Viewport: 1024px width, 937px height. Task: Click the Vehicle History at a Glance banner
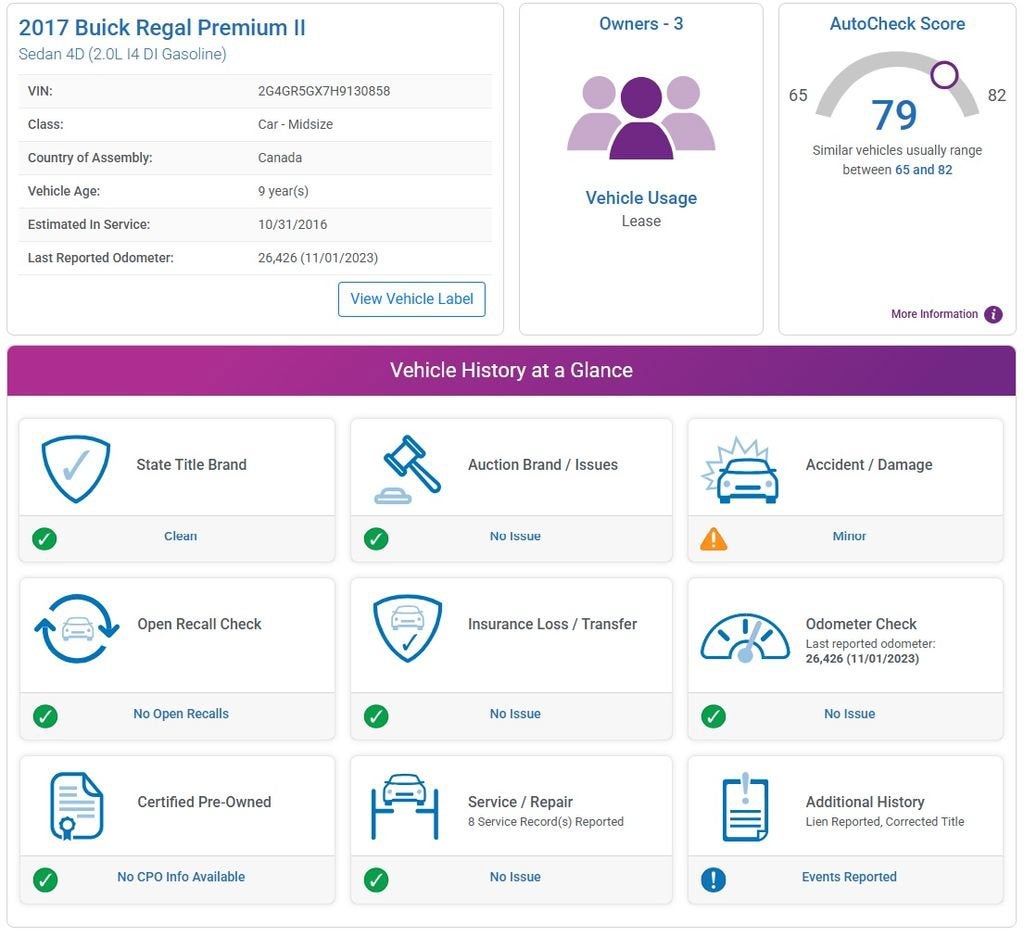click(511, 370)
